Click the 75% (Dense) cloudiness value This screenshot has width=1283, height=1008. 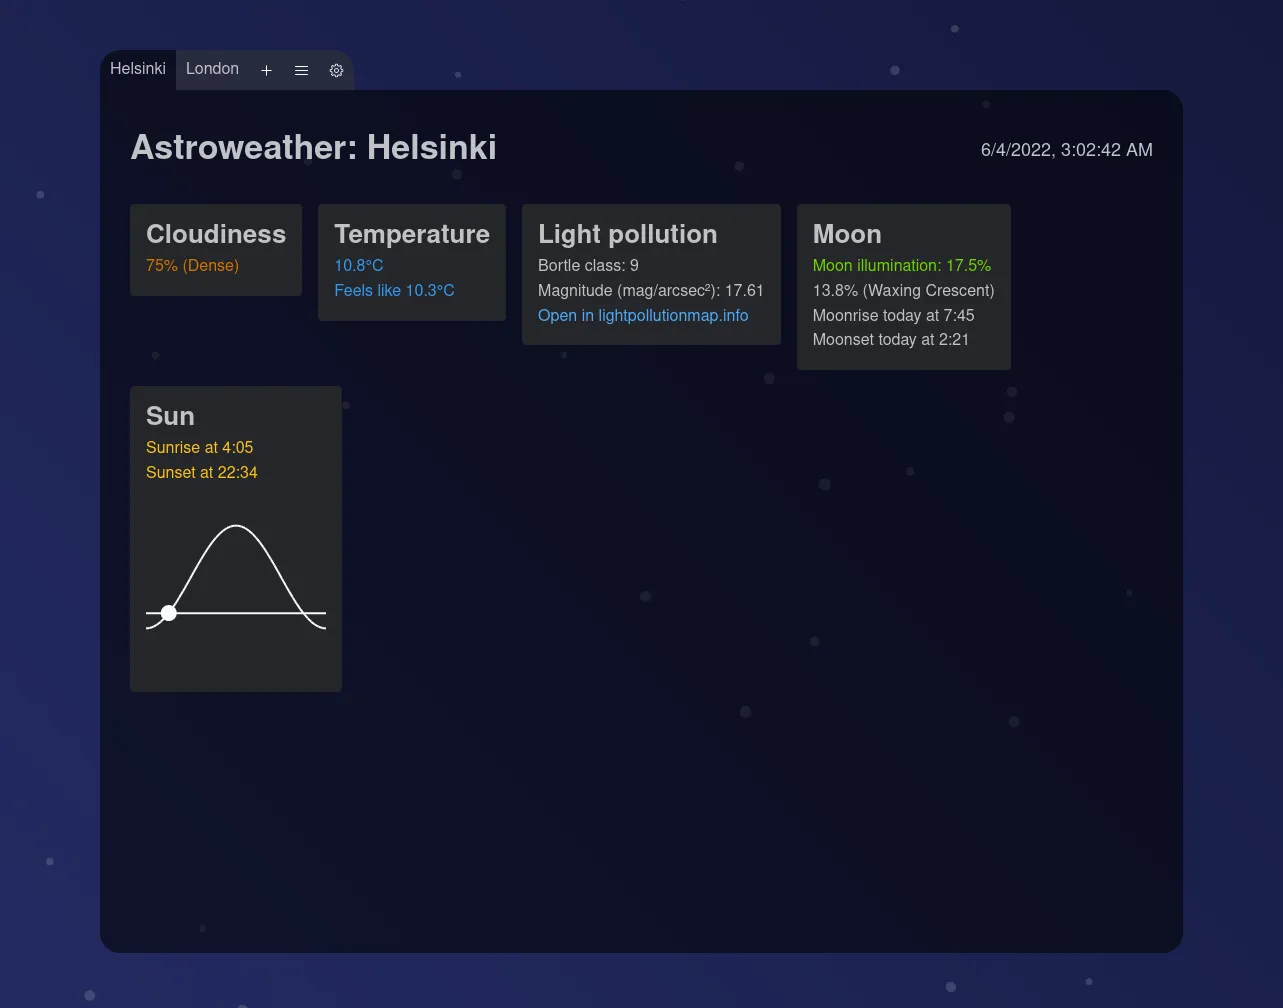(x=192, y=265)
